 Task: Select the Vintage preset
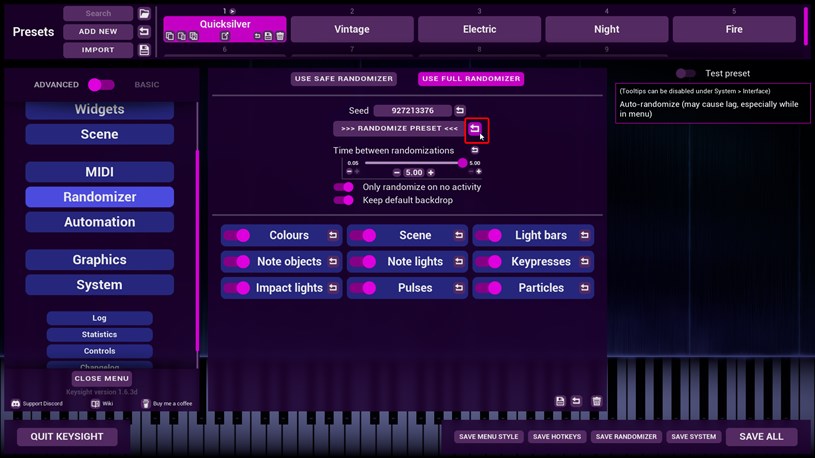point(352,29)
